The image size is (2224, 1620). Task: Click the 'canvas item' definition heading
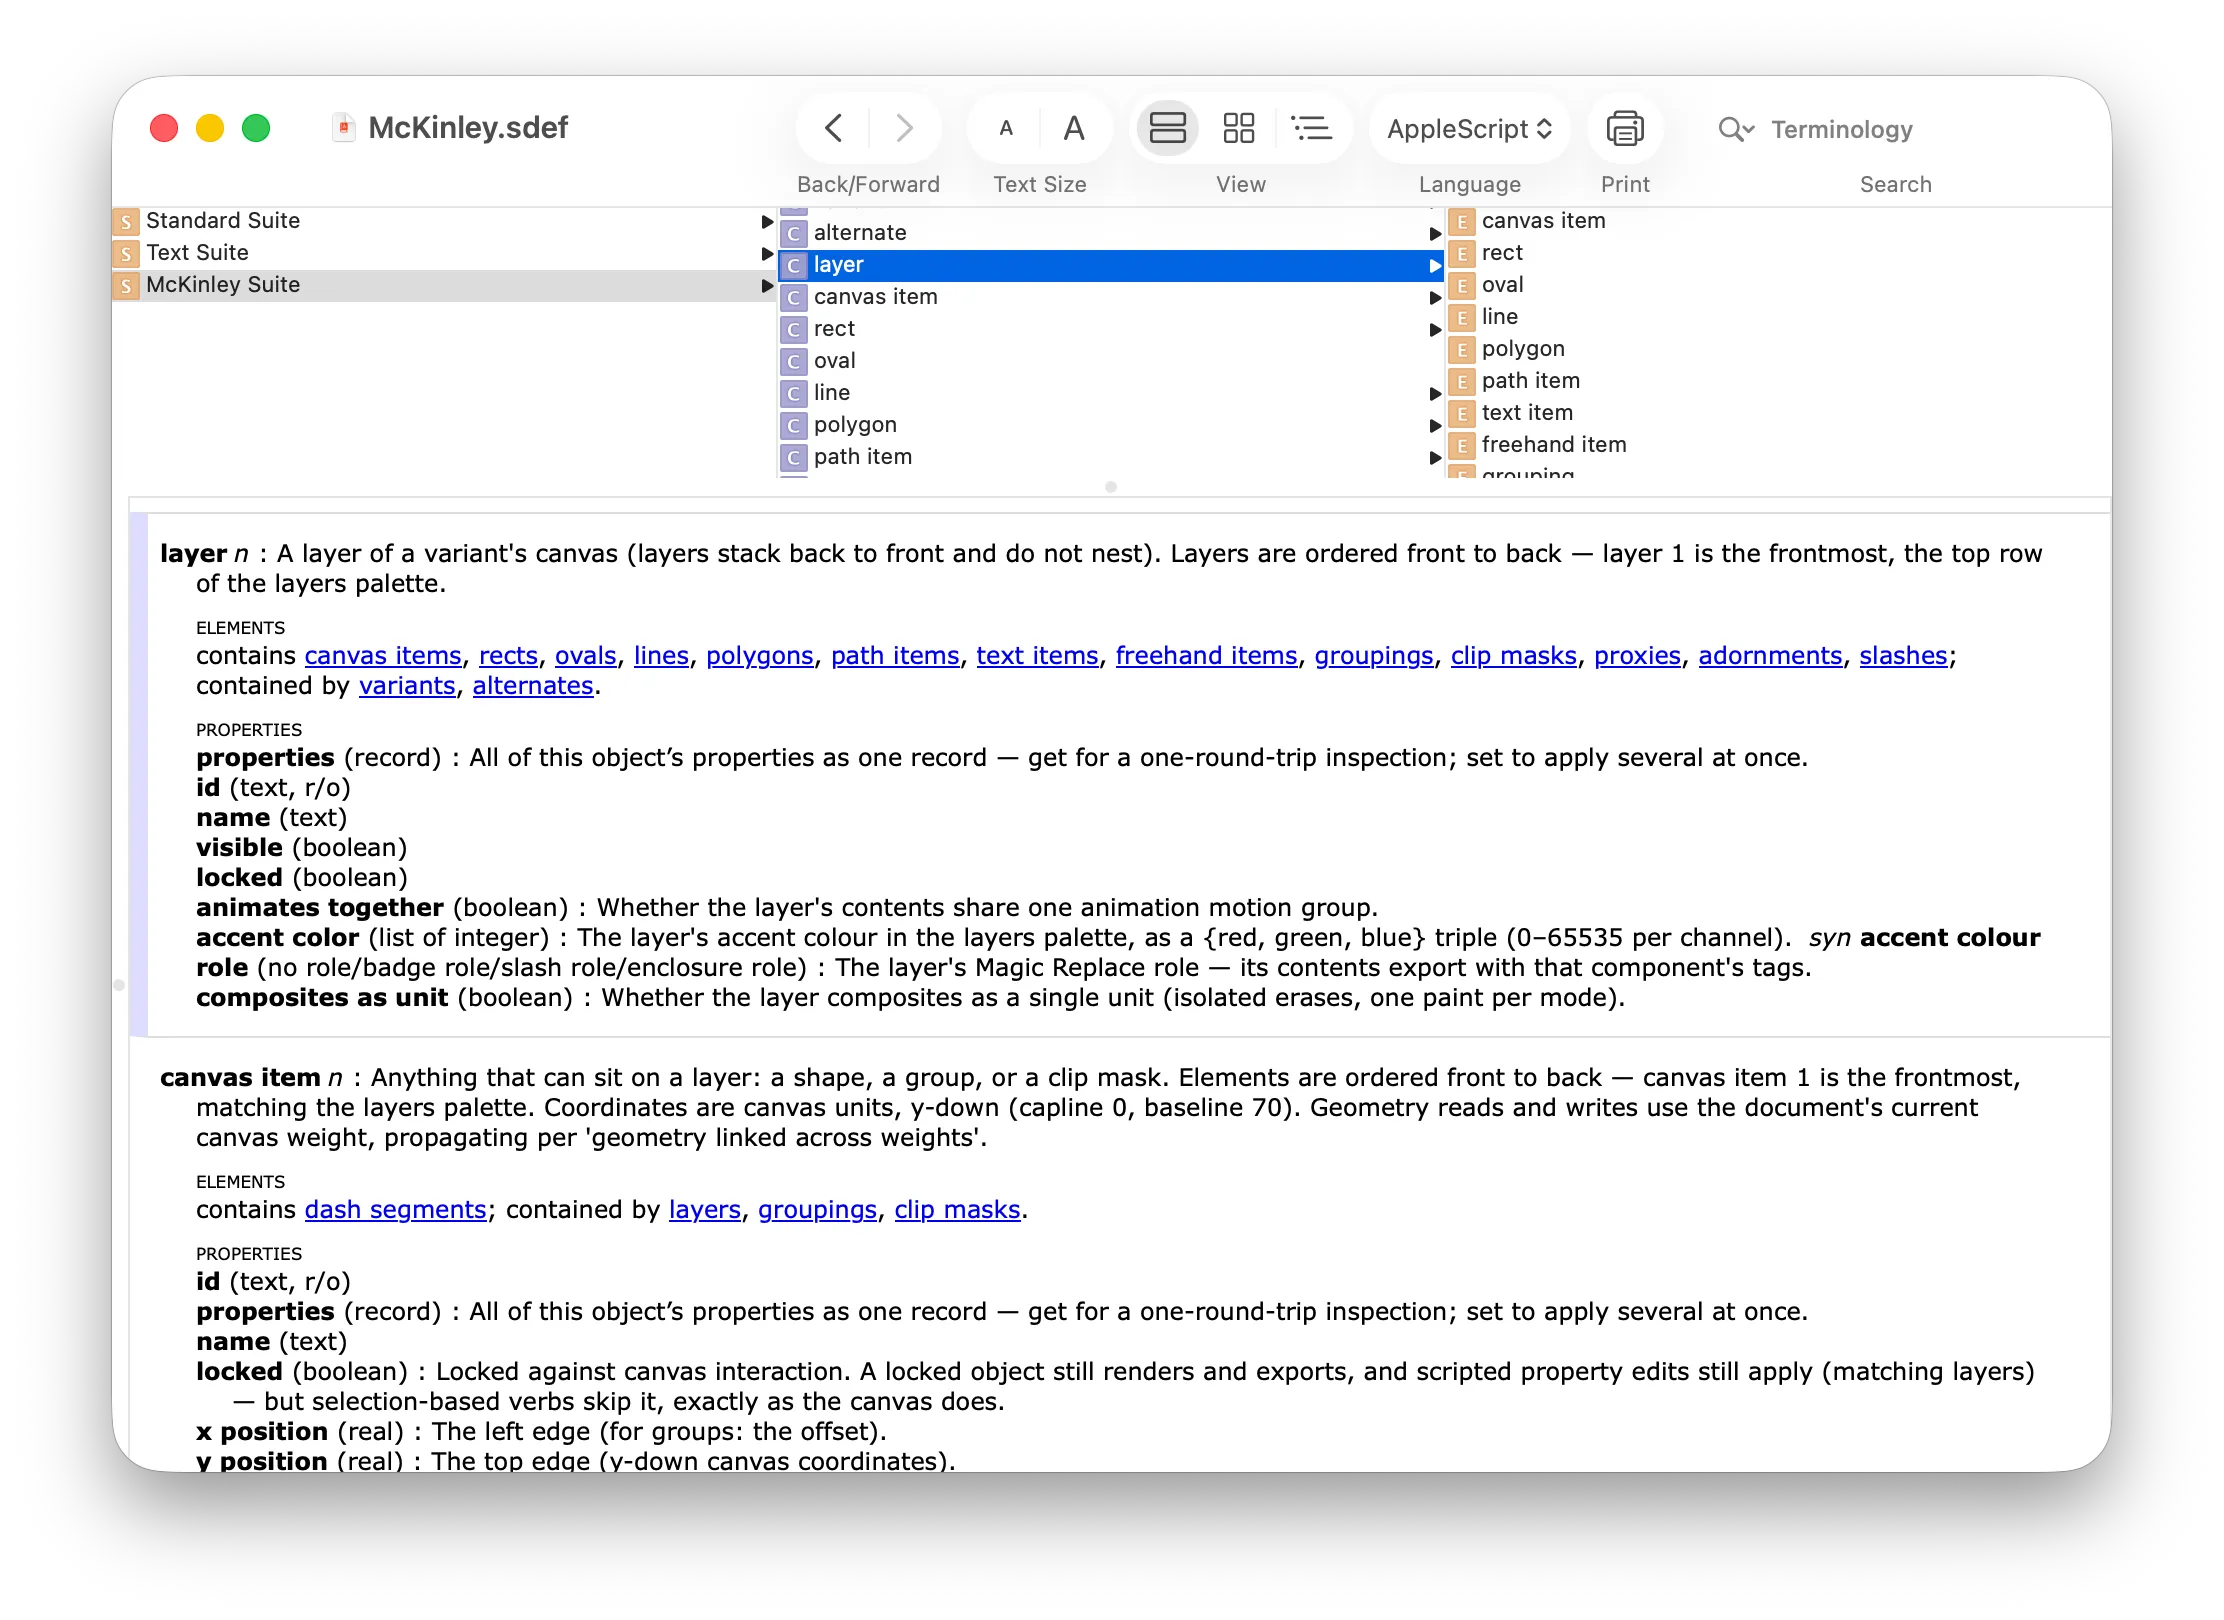pyautogui.click(x=240, y=1077)
